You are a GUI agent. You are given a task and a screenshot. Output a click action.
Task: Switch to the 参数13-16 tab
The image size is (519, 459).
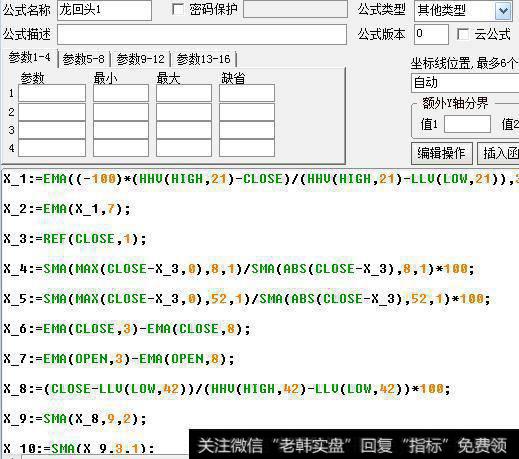[x=203, y=59]
